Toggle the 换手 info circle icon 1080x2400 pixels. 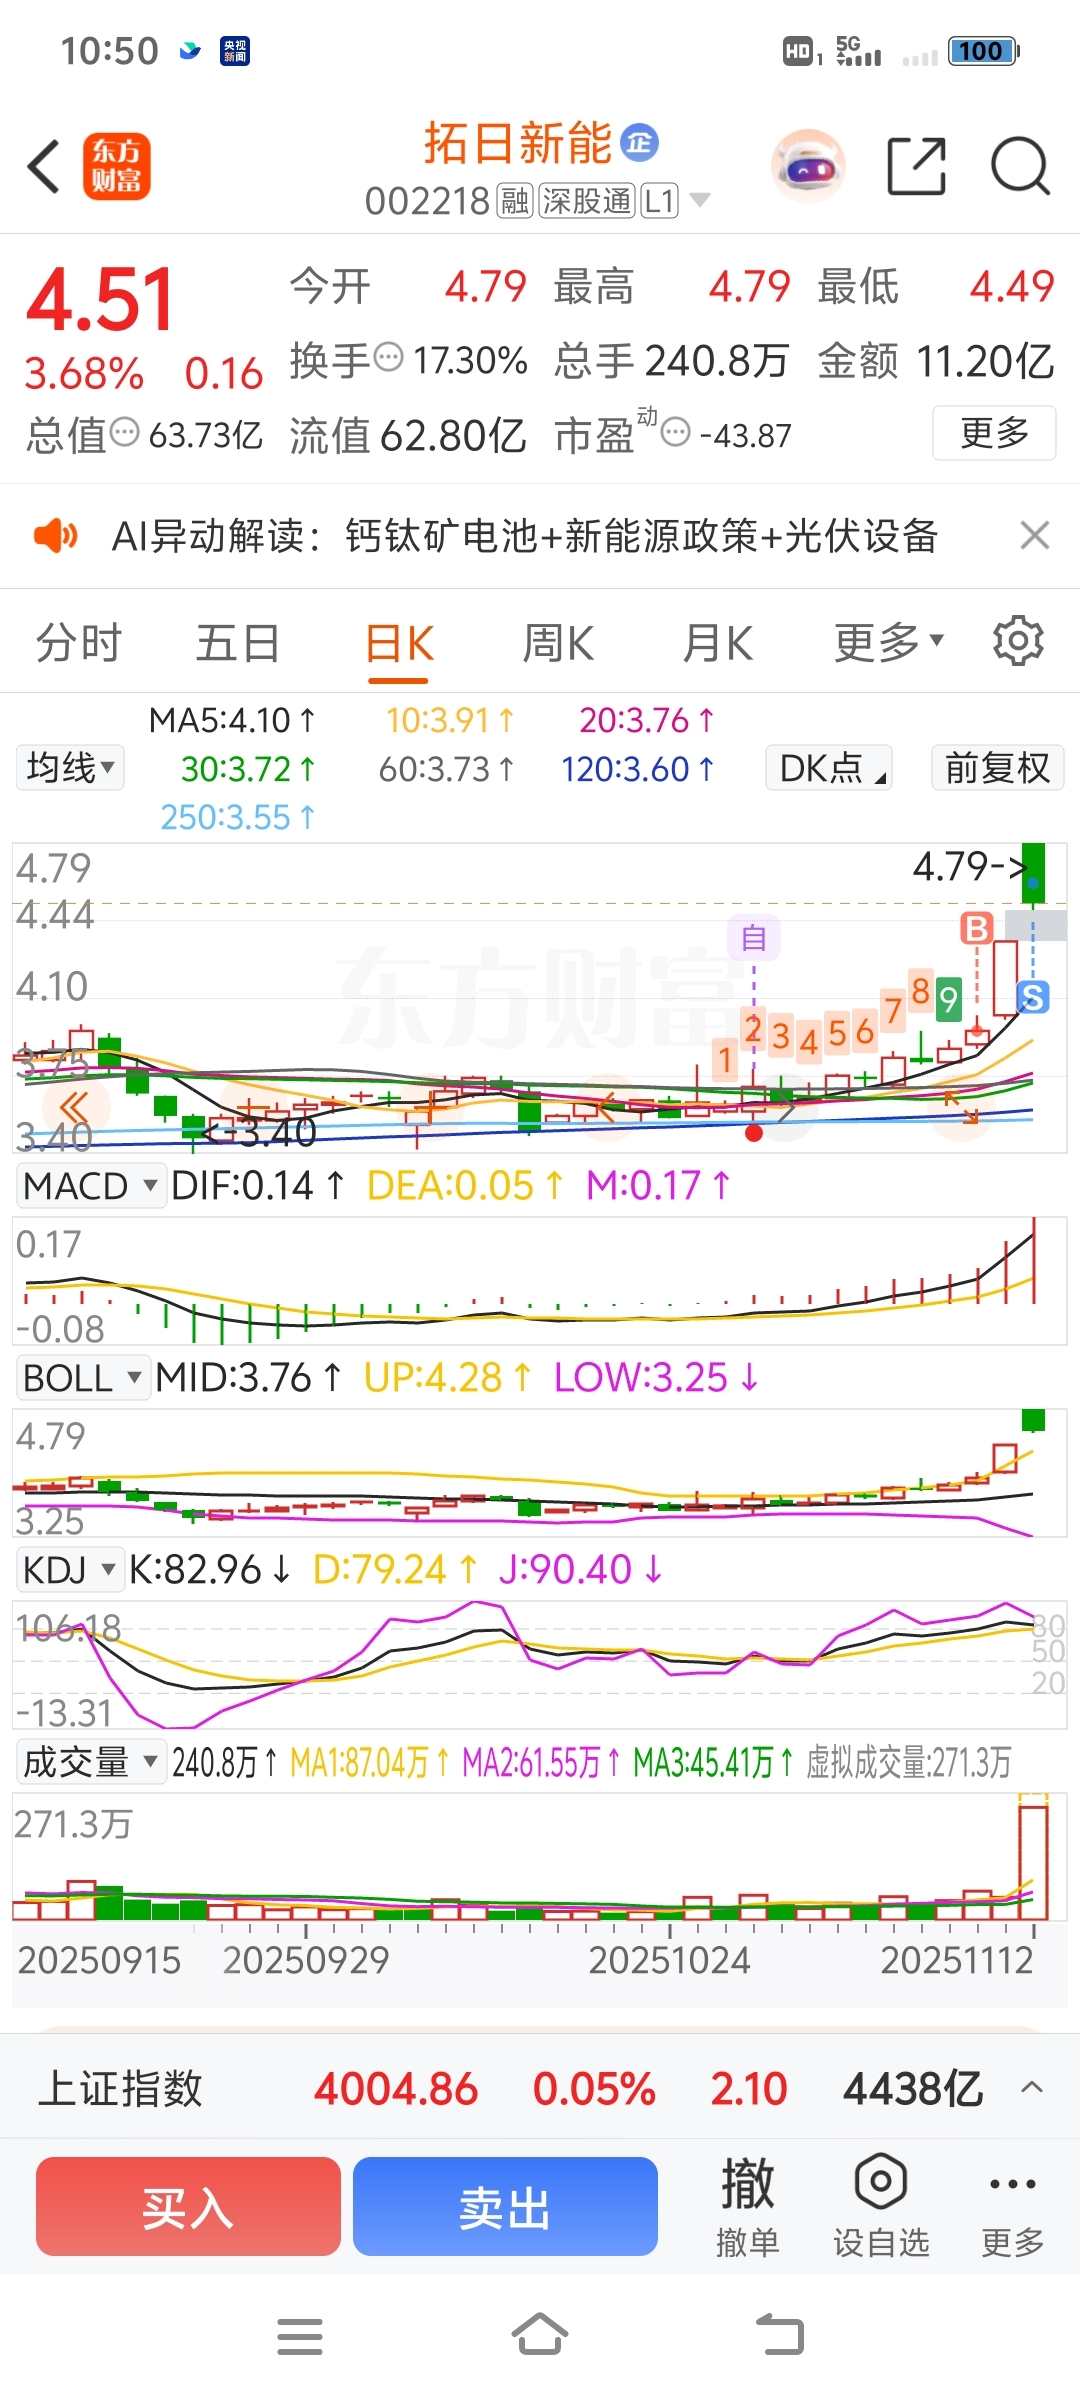(x=388, y=357)
